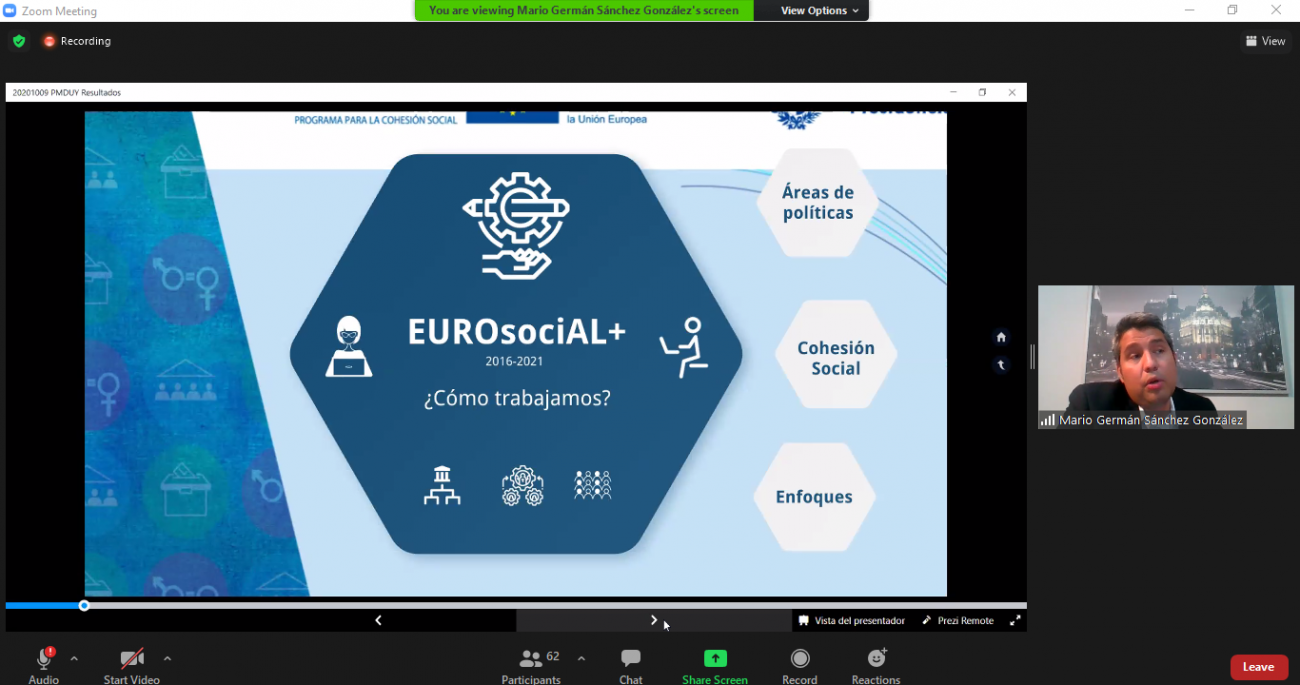The height and width of the screenshot is (685, 1300).
Task: Click the 20201009 PMDUY Resultados title
Action: click(x=67, y=92)
